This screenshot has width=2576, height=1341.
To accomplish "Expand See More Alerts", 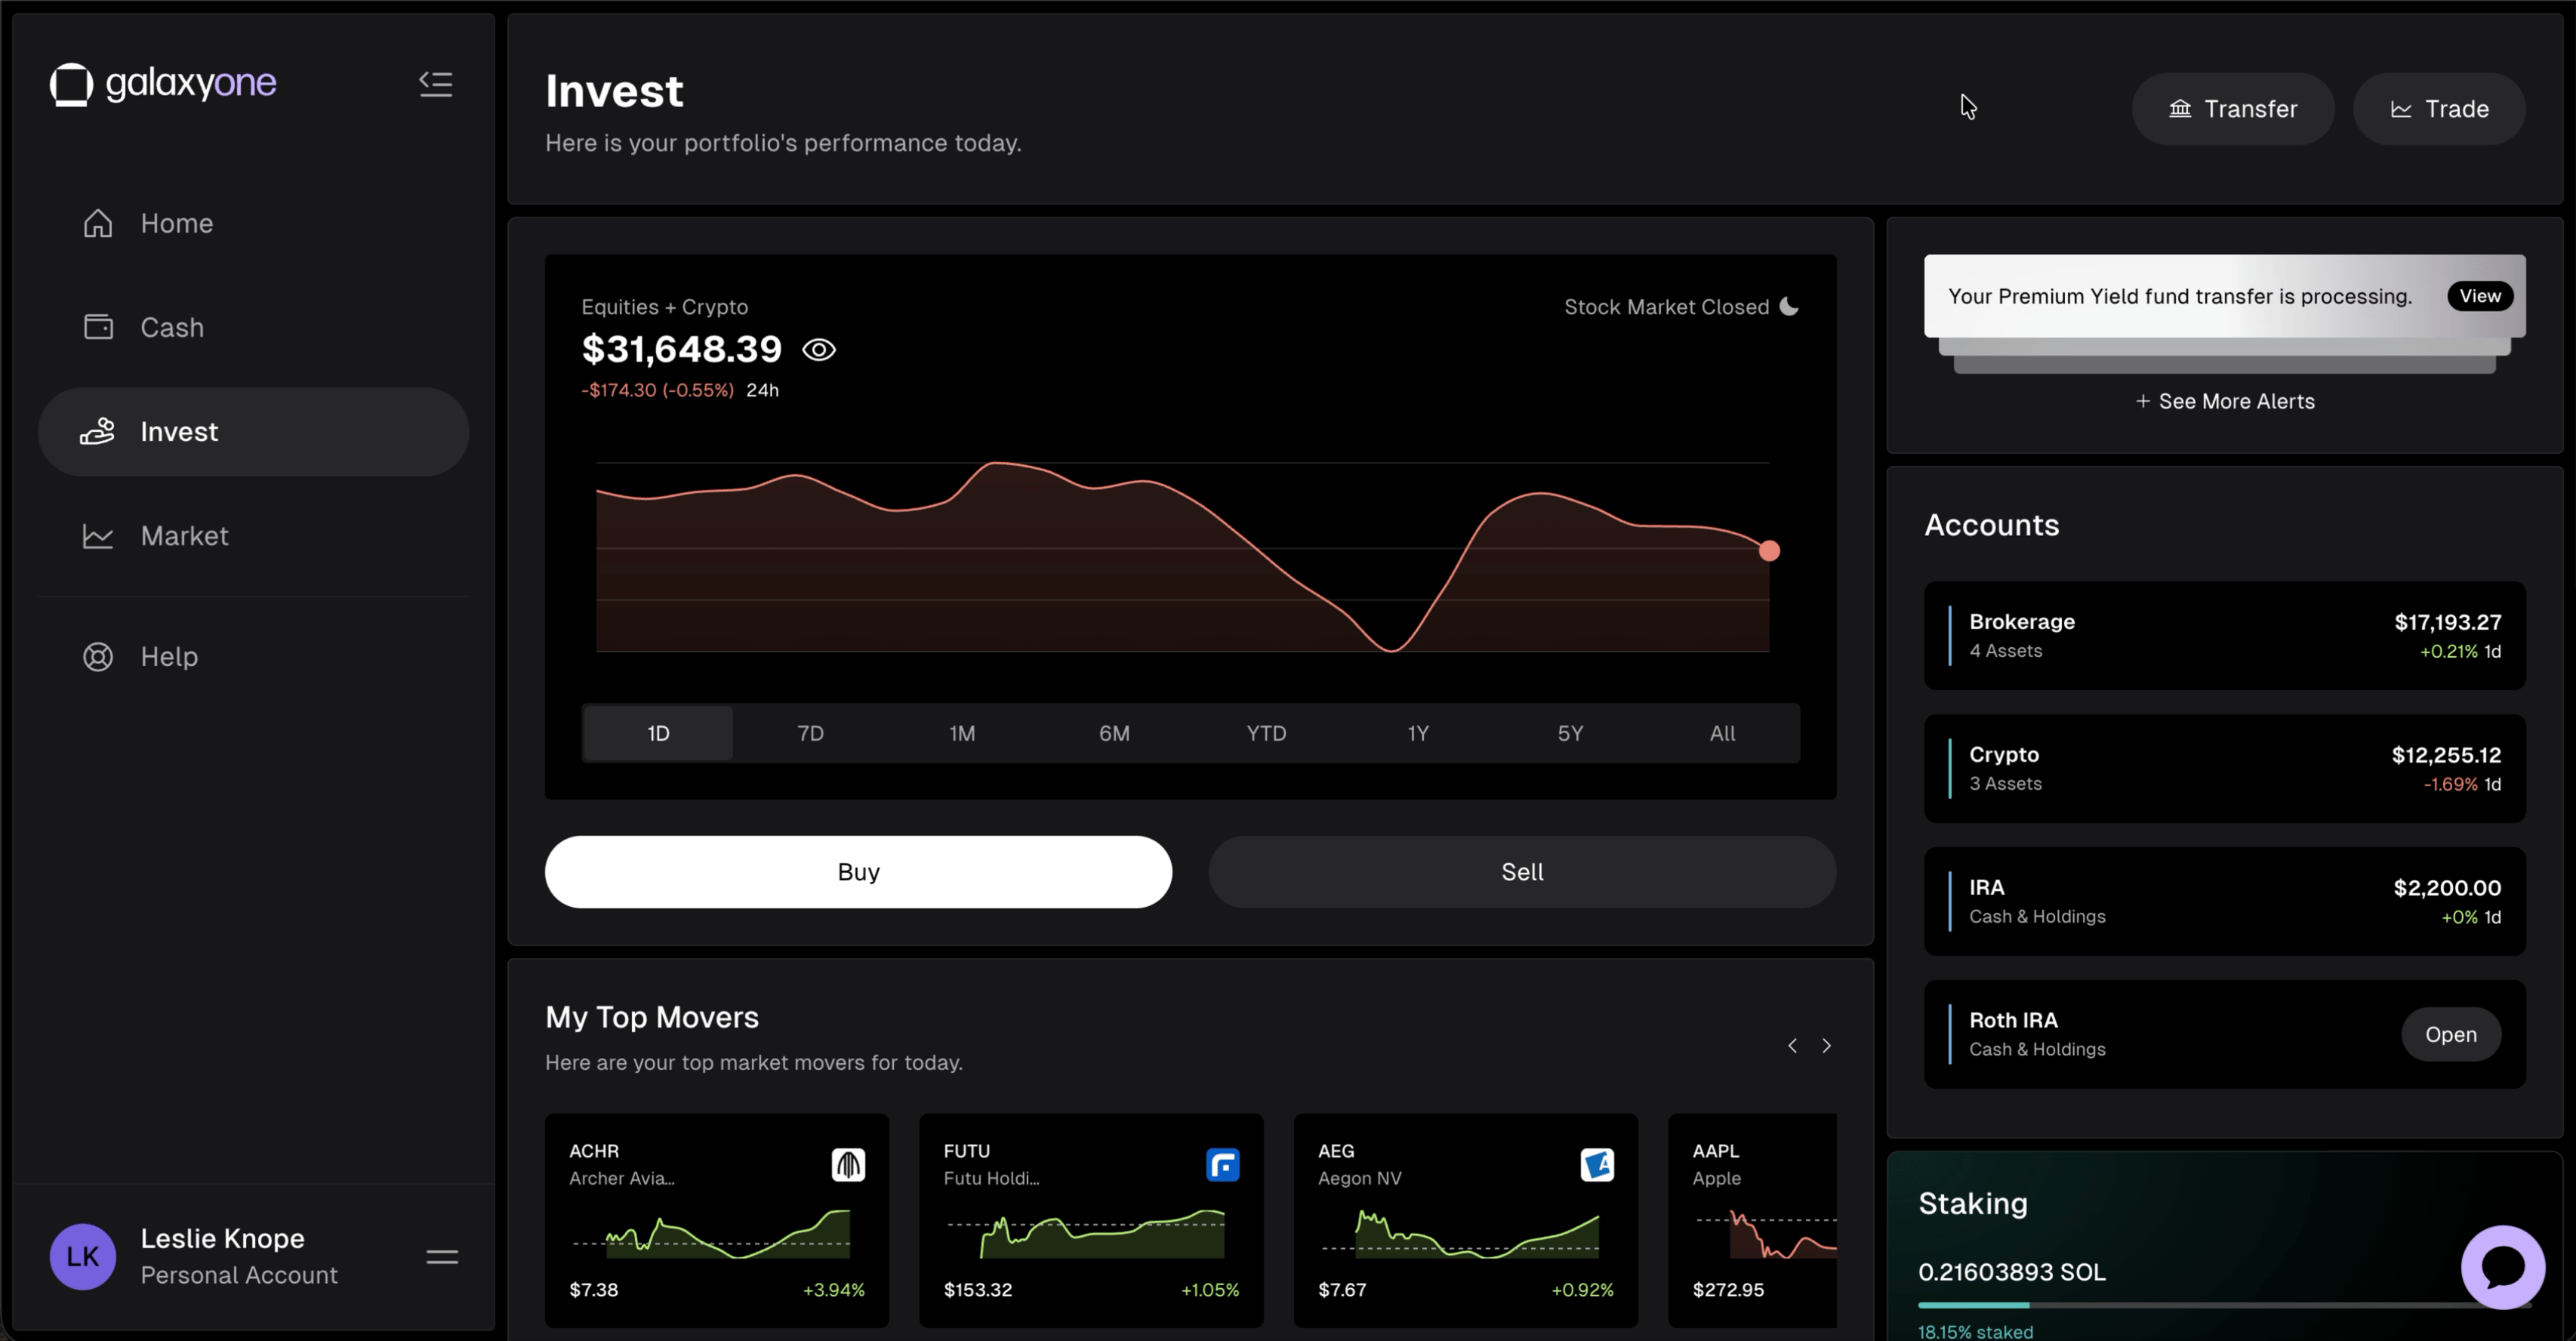I will (x=2225, y=401).
